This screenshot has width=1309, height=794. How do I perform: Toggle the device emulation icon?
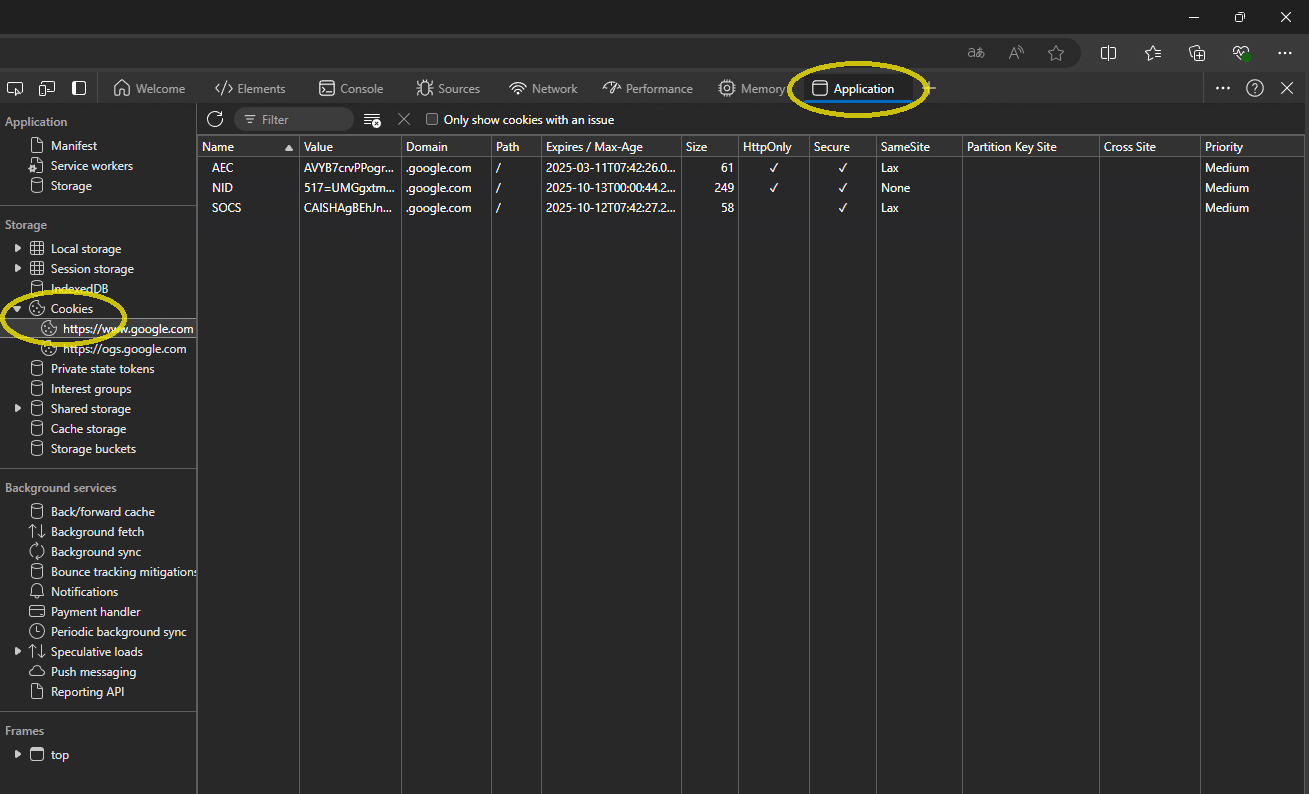46,88
